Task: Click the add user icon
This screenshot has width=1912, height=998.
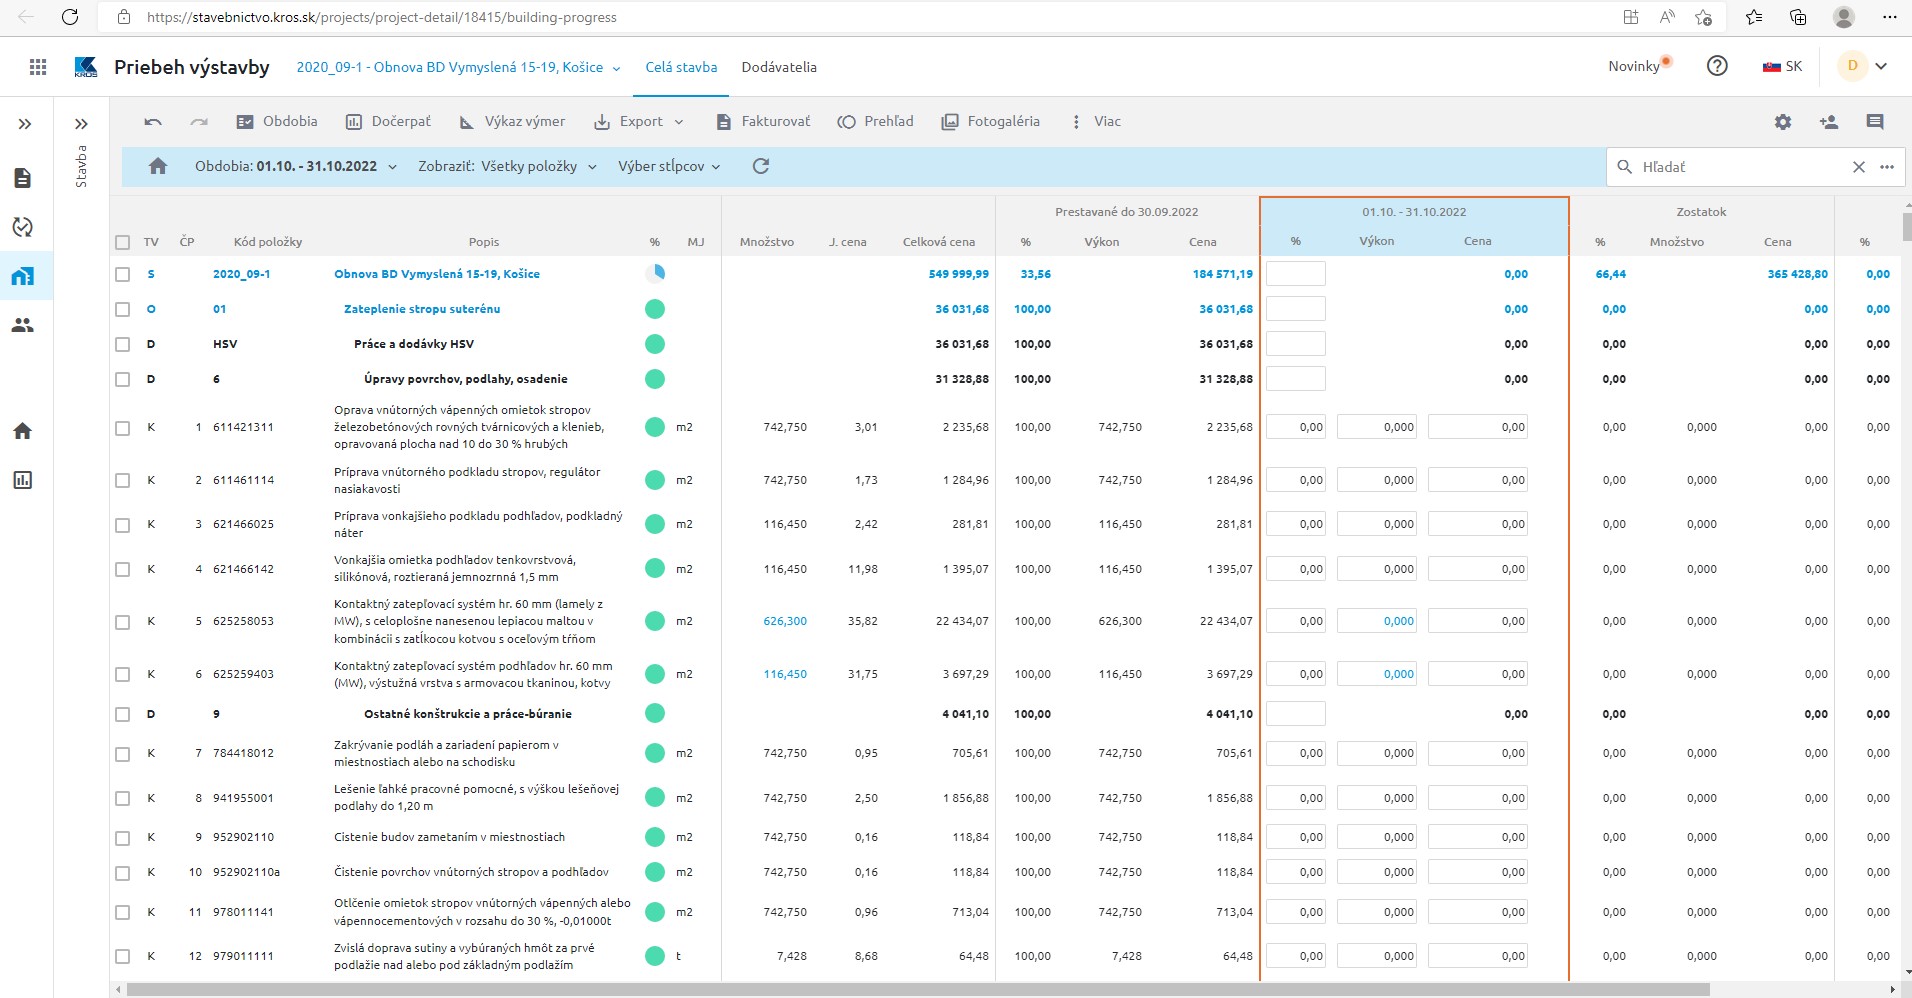Action: point(1828,122)
